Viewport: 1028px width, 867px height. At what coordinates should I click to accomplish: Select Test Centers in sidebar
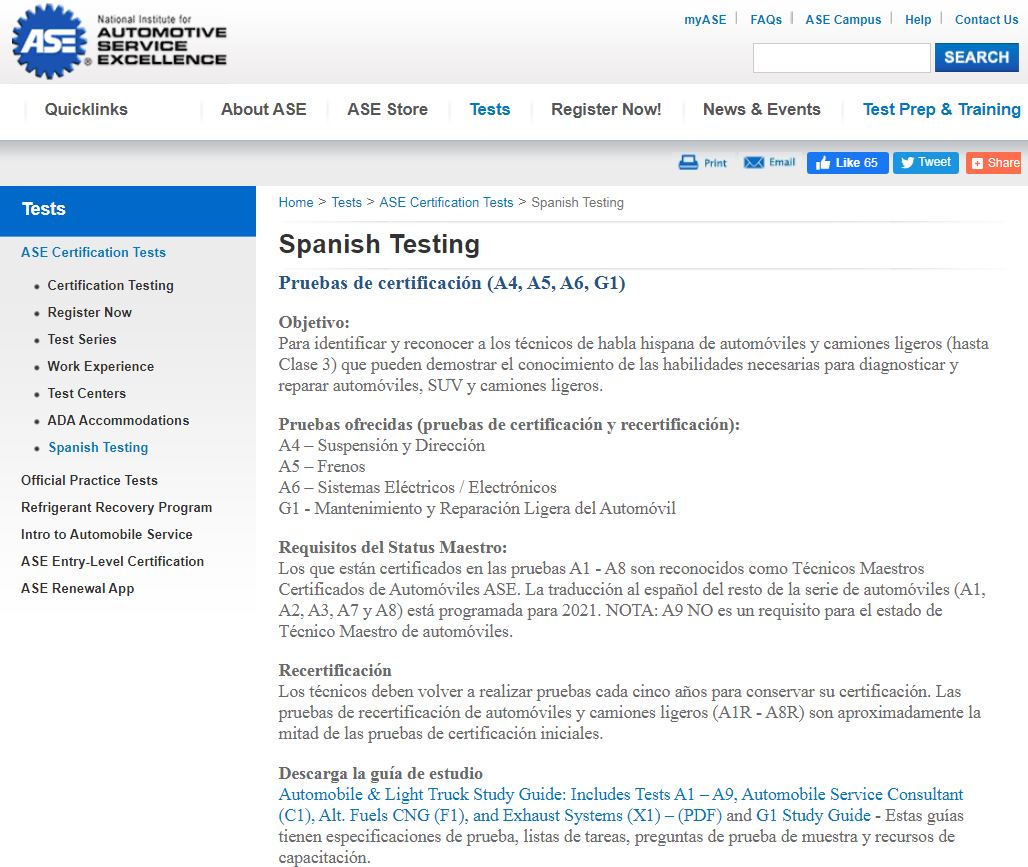click(87, 393)
